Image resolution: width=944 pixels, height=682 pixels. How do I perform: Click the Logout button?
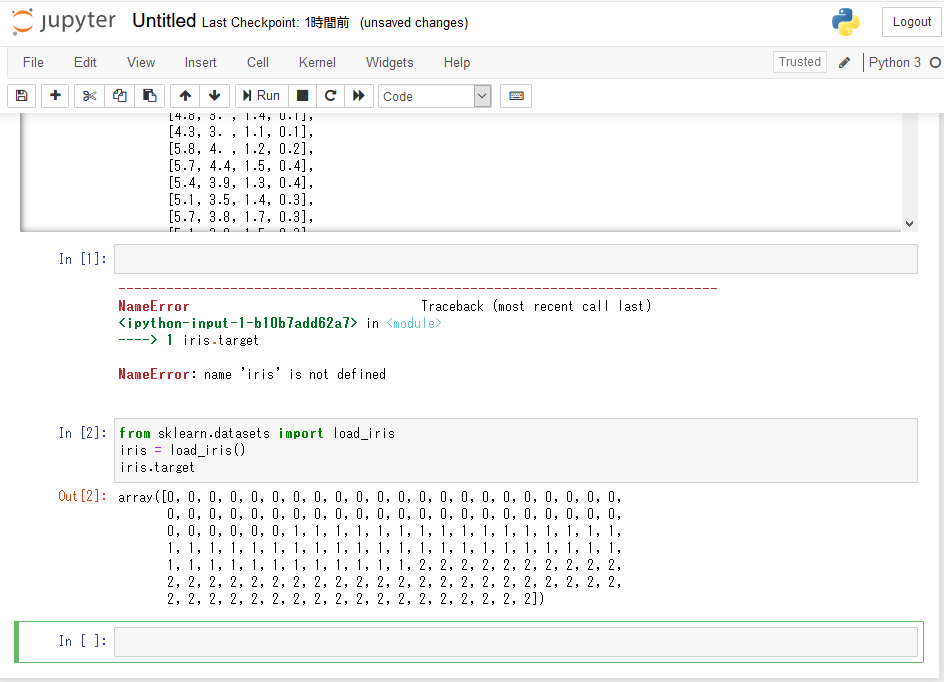click(x=911, y=22)
